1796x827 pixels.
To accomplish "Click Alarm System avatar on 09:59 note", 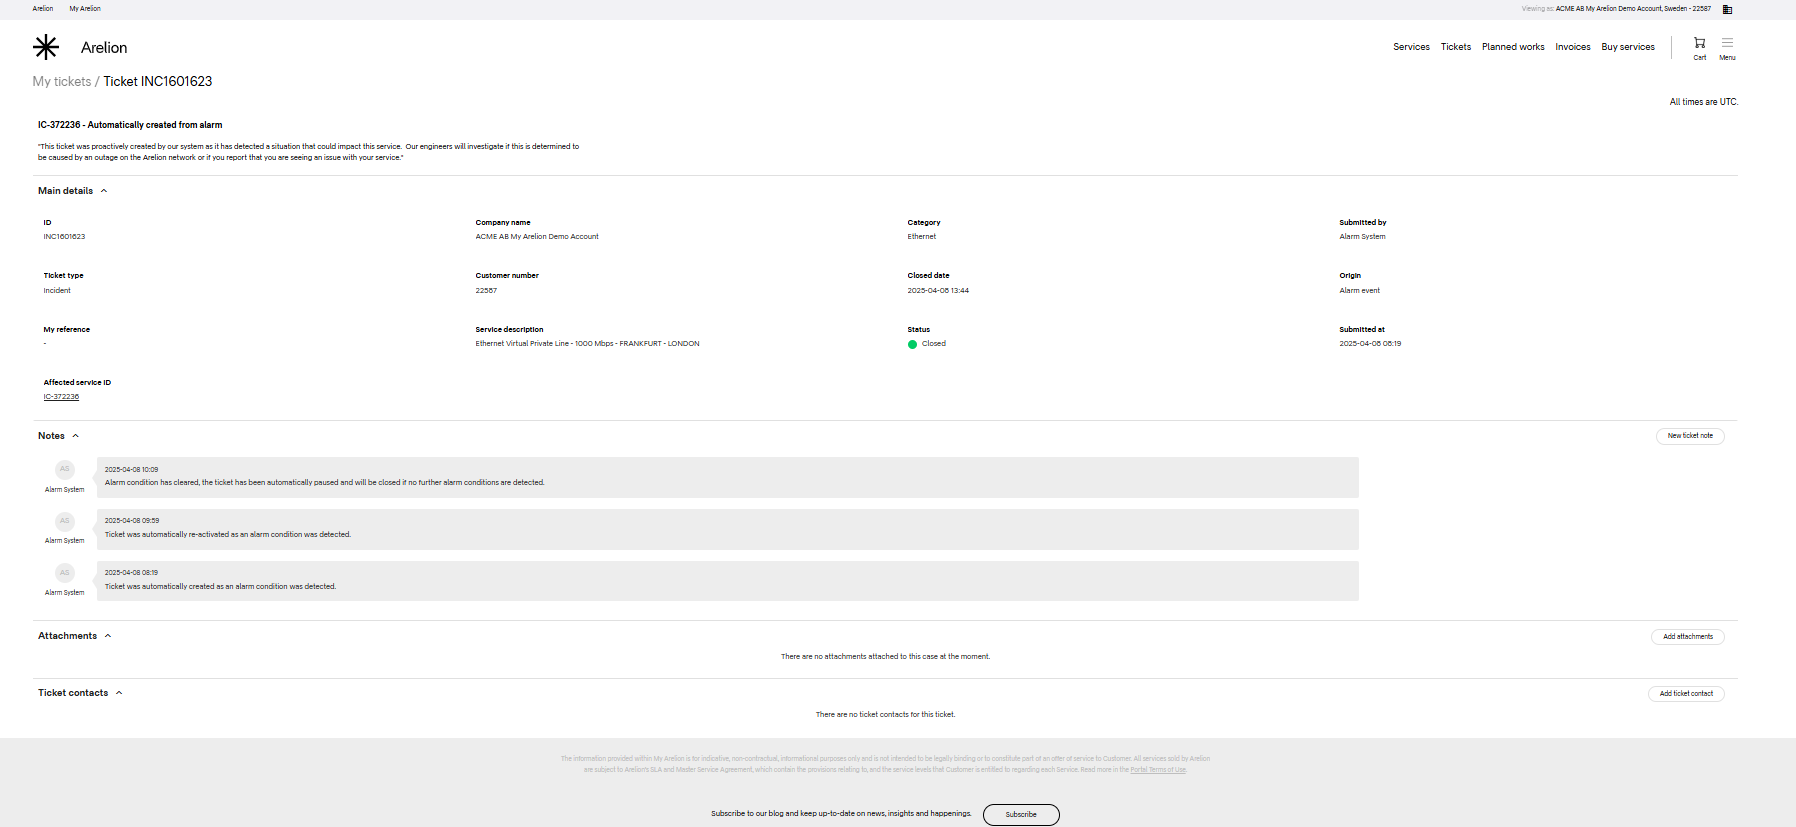I will [x=65, y=521].
